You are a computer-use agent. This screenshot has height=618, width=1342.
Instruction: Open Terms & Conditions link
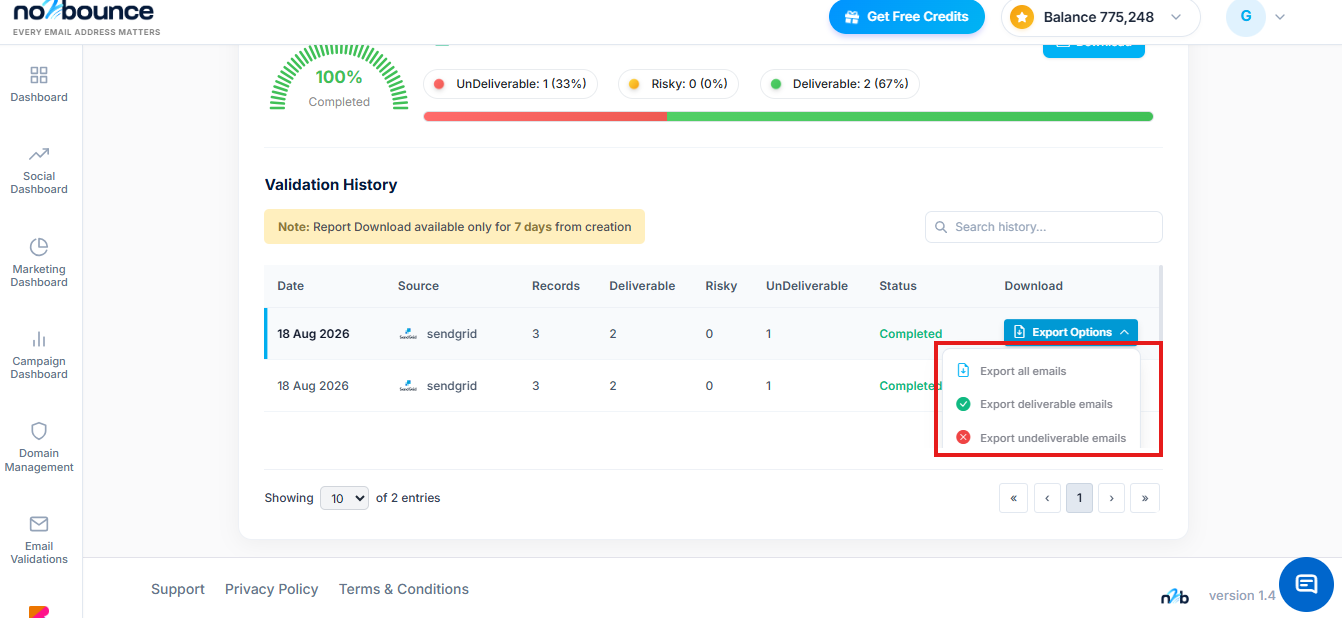(404, 589)
